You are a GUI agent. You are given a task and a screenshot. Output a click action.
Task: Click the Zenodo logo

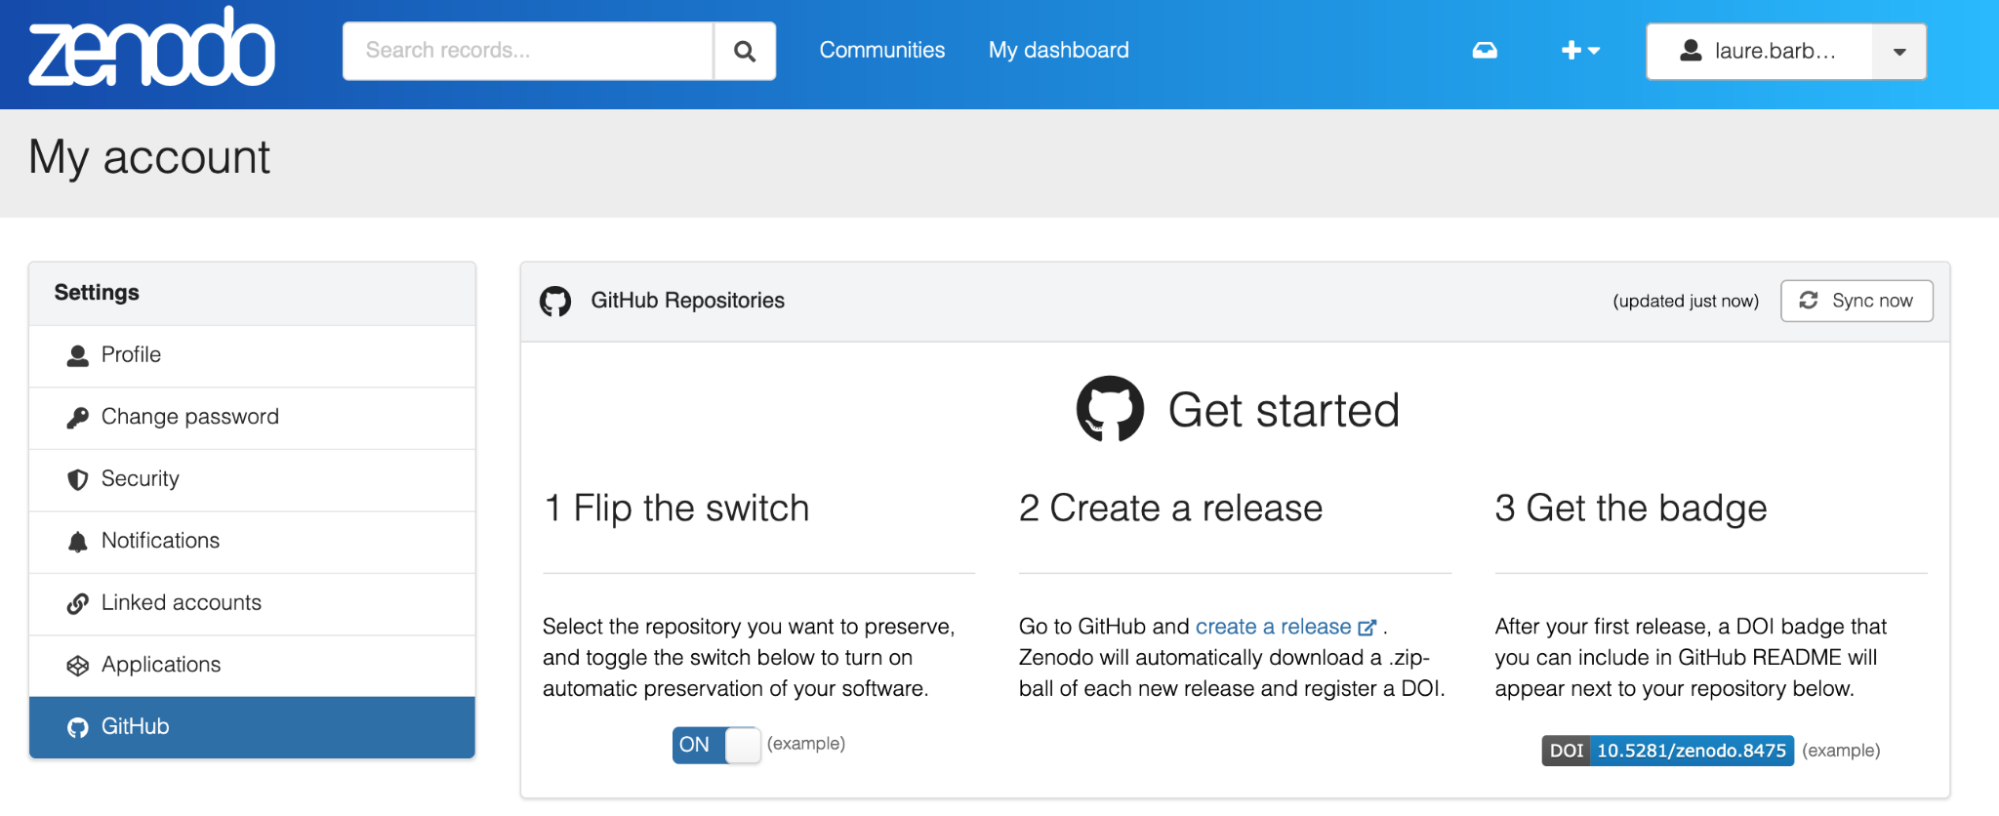pos(151,50)
